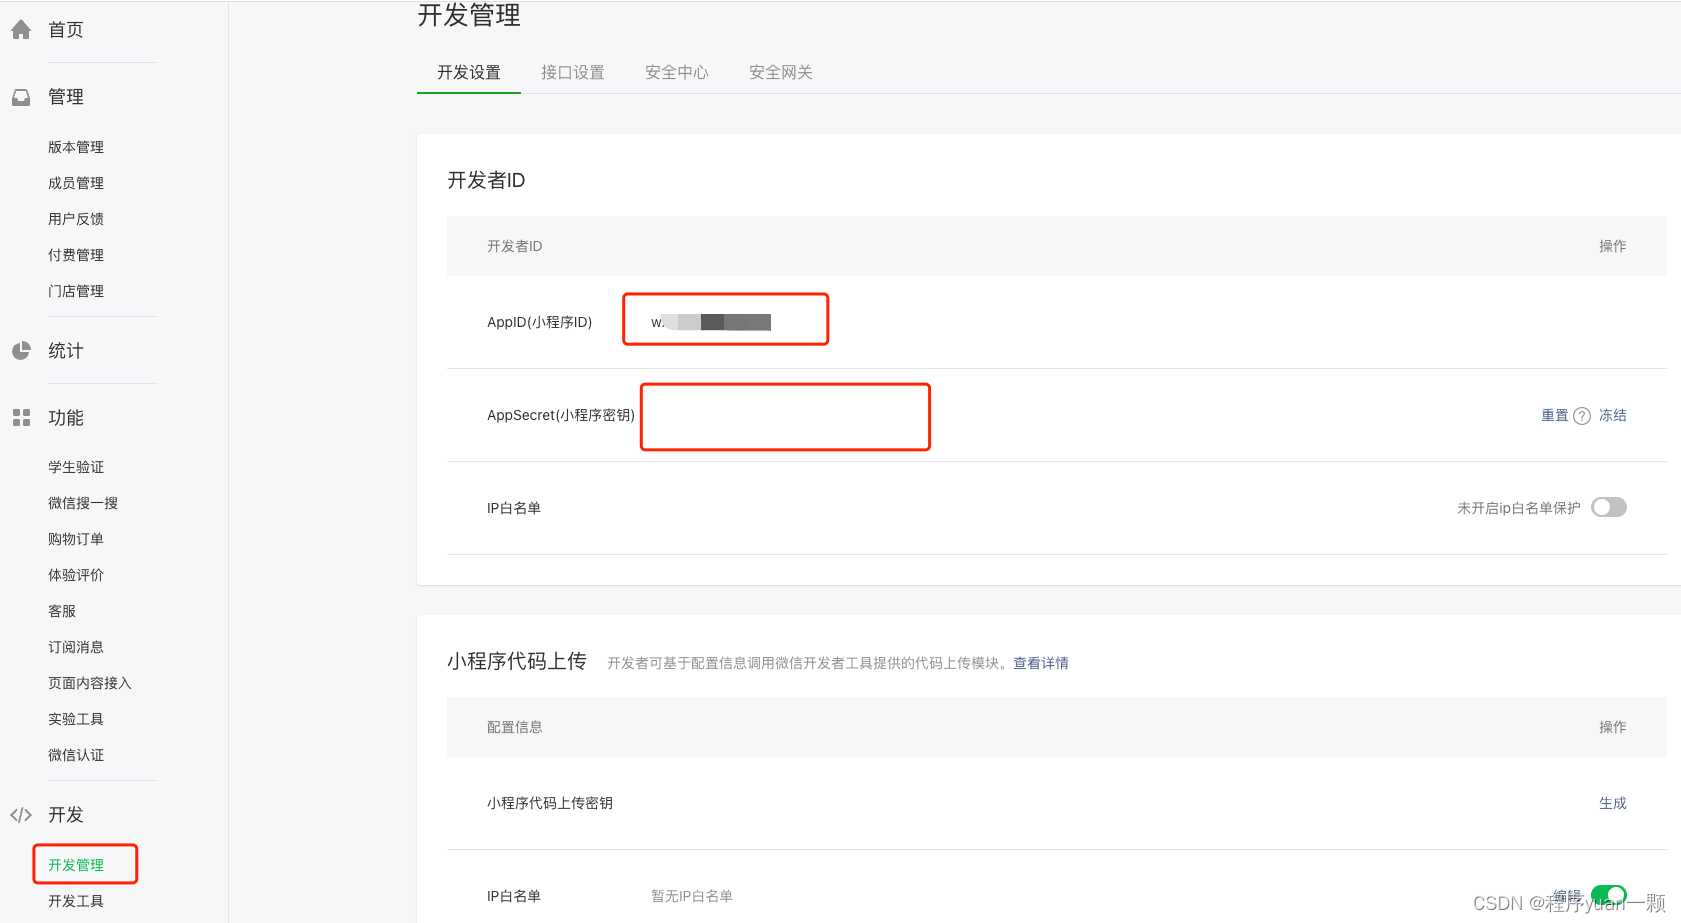The image size is (1681, 923).
Task: Open 开发管理 in the sidebar
Action: coord(76,865)
